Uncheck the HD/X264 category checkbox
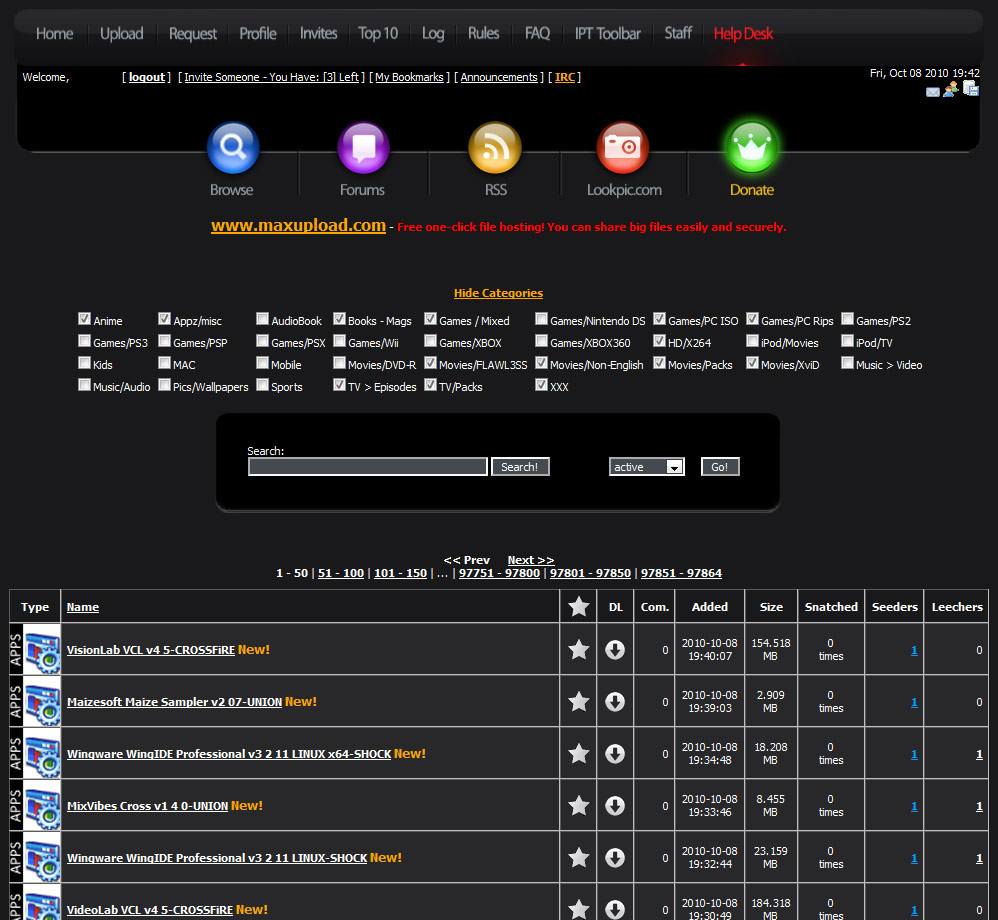Screen dimensions: 998x920 coord(659,341)
